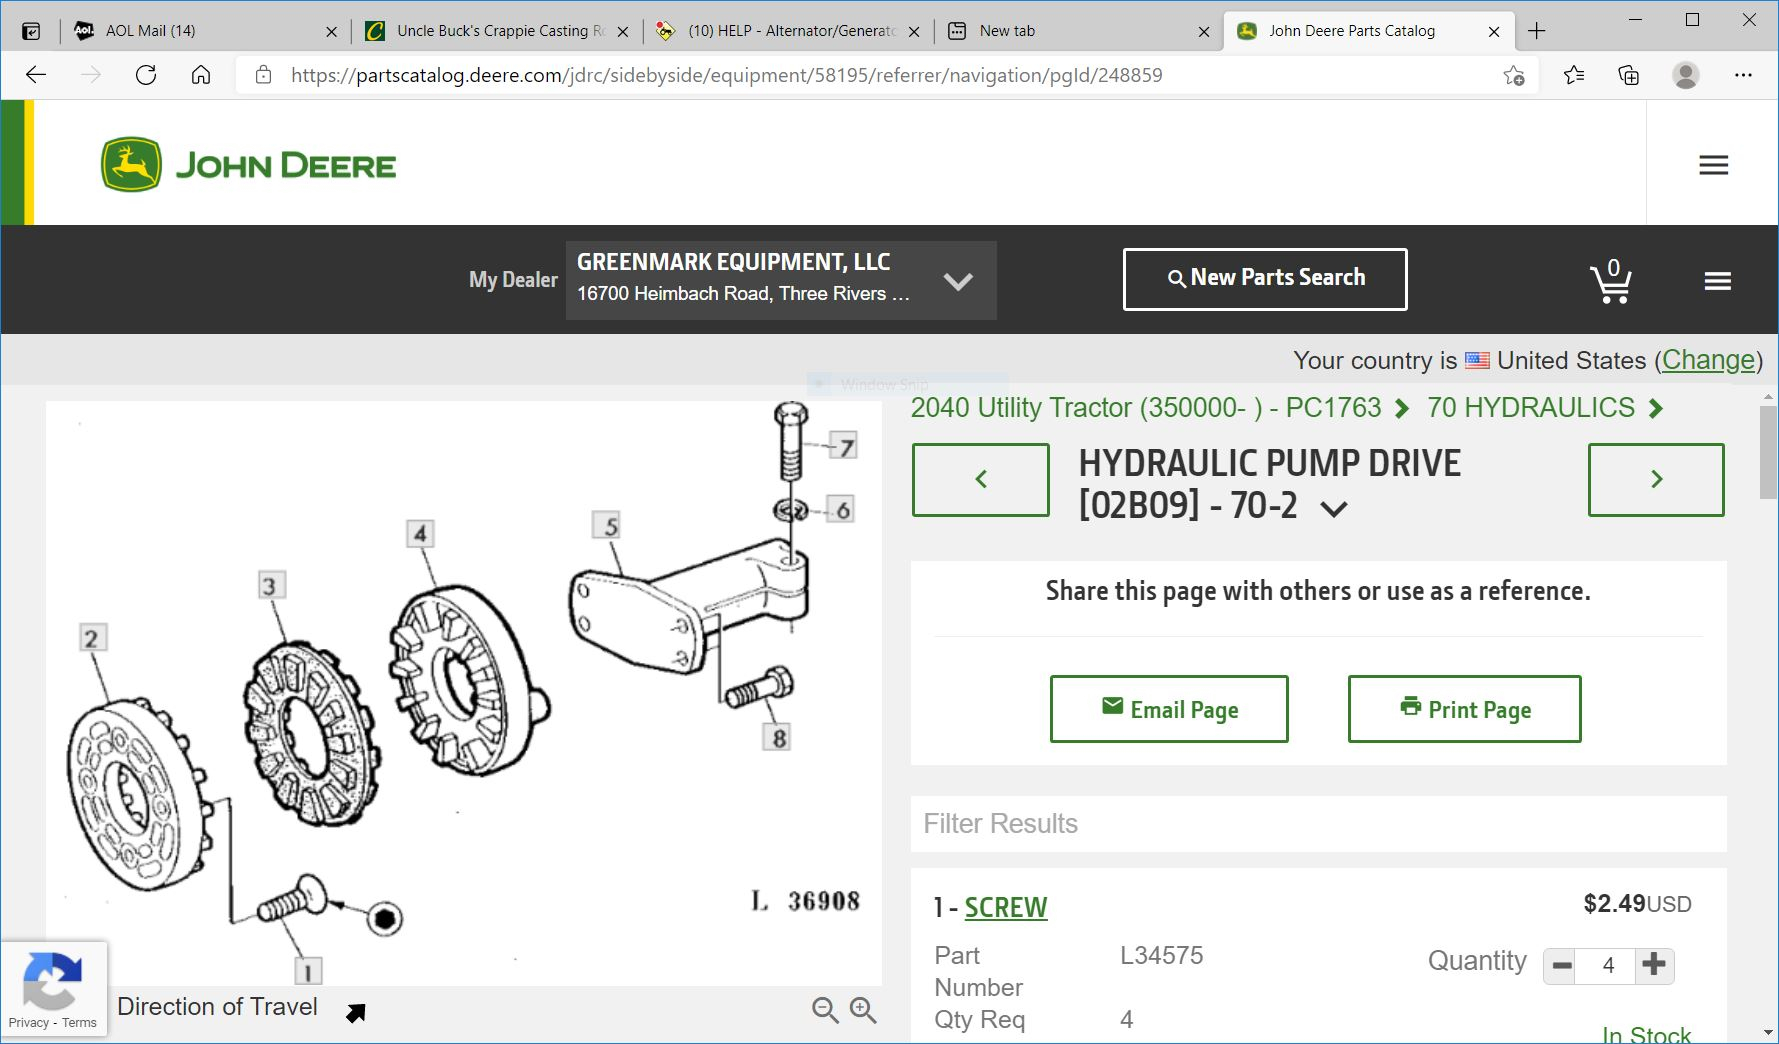The height and width of the screenshot is (1044, 1779).
Task: Click the Filter Results input field
Action: [1317, 823]
